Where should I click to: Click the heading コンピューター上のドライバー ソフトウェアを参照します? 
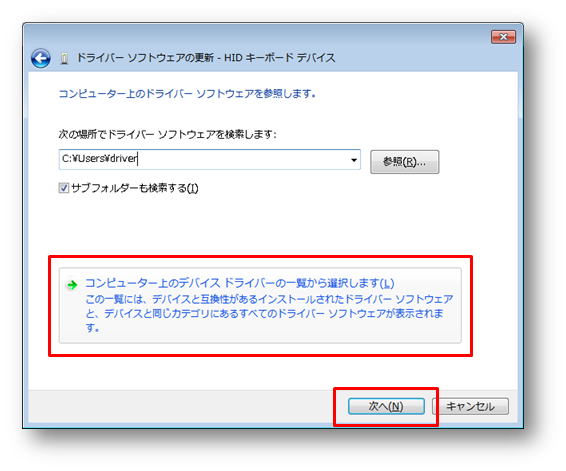[x=187, y=94]
